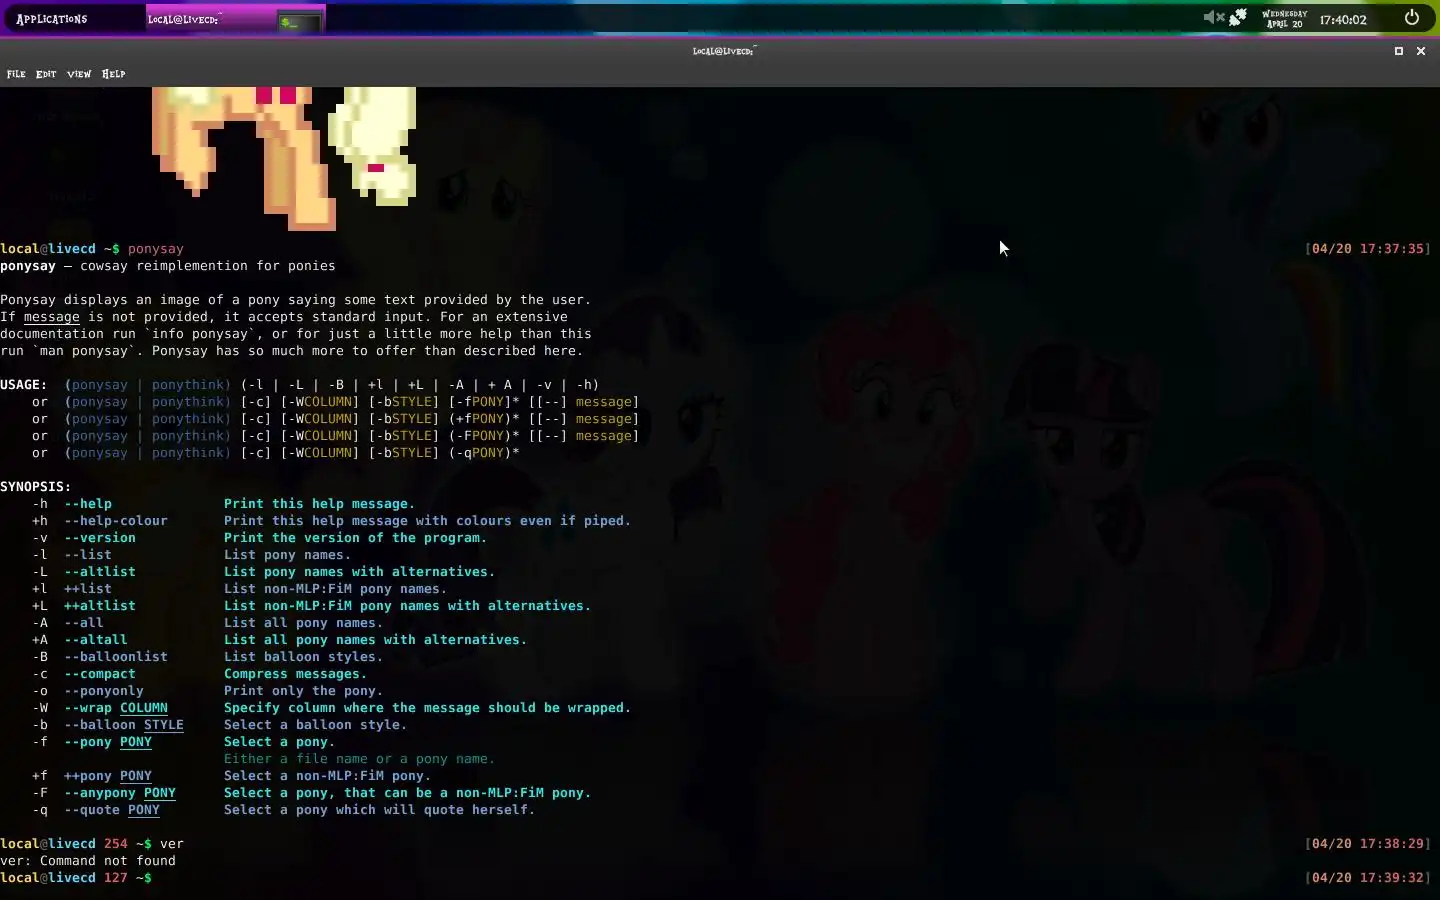Click the "--balloon STYLE" option text

pos(124,725)
